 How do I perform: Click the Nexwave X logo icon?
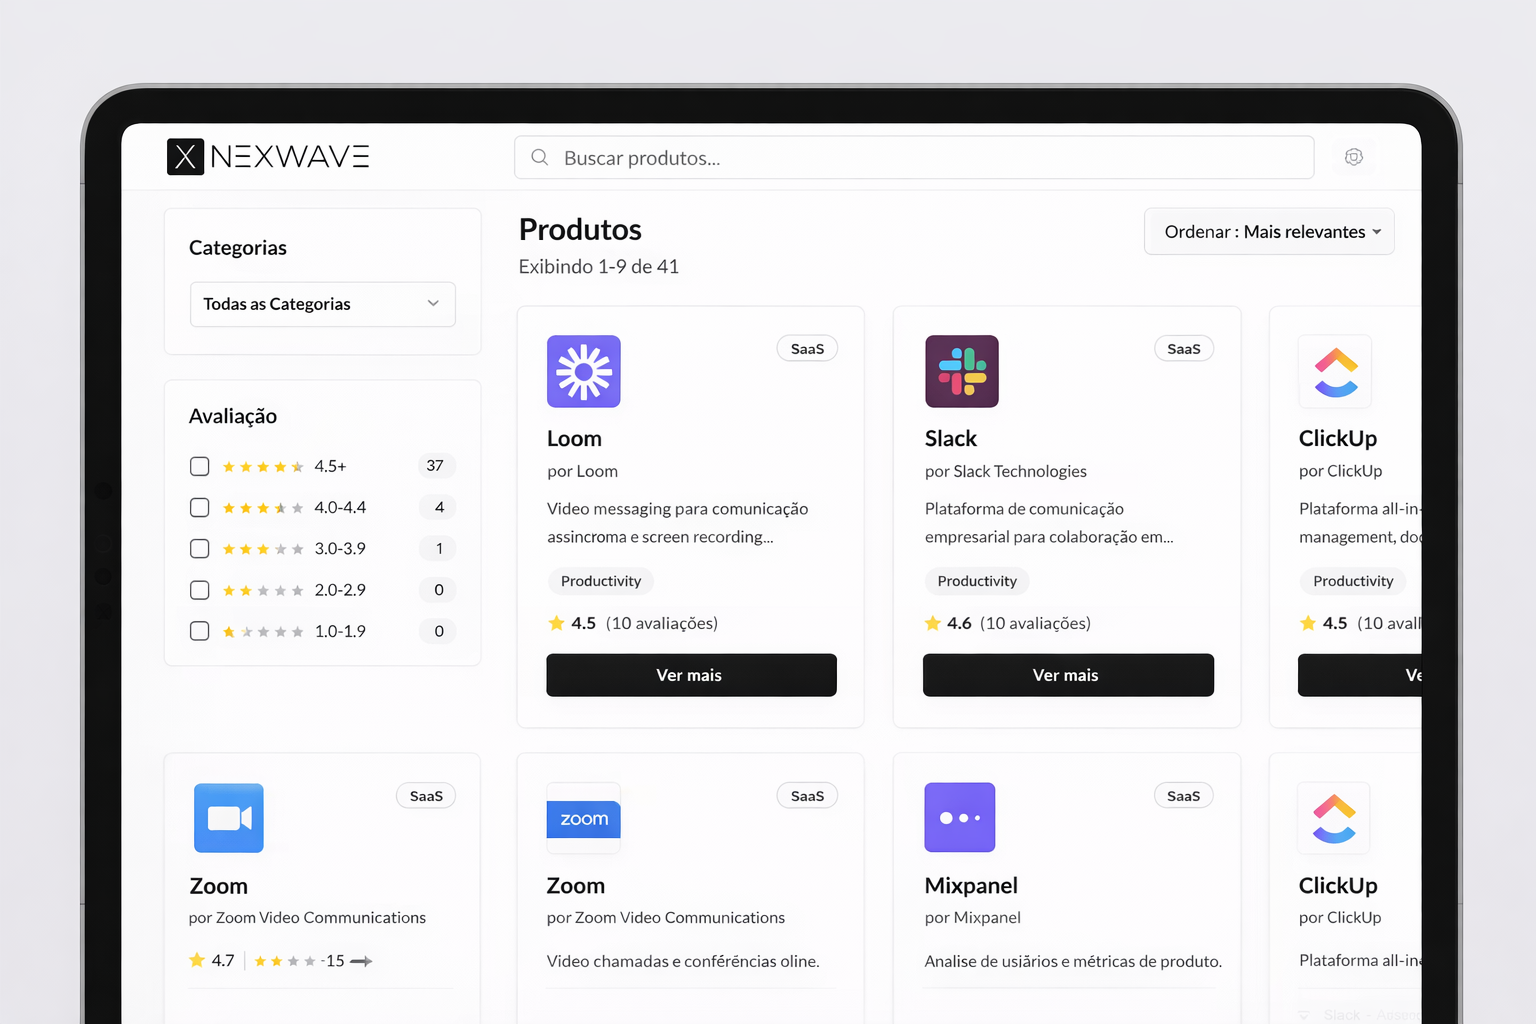(x=185, y=157)
